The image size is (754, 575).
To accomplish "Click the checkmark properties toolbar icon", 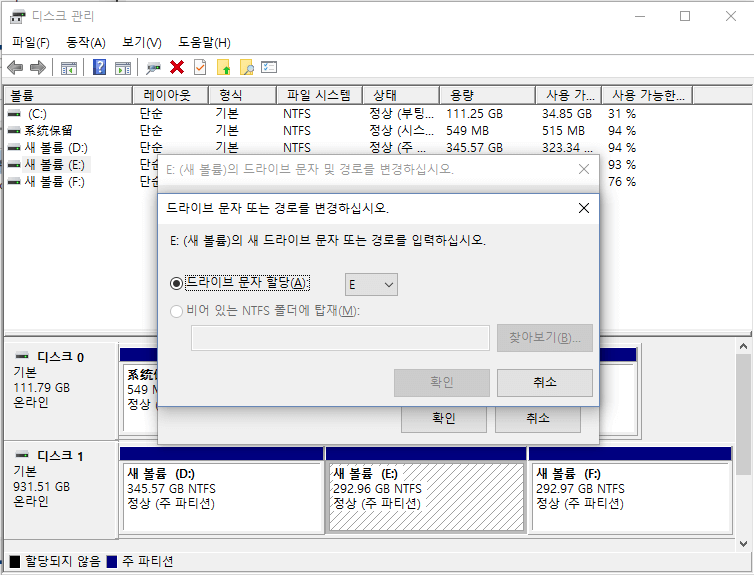I will coord(200,67).
